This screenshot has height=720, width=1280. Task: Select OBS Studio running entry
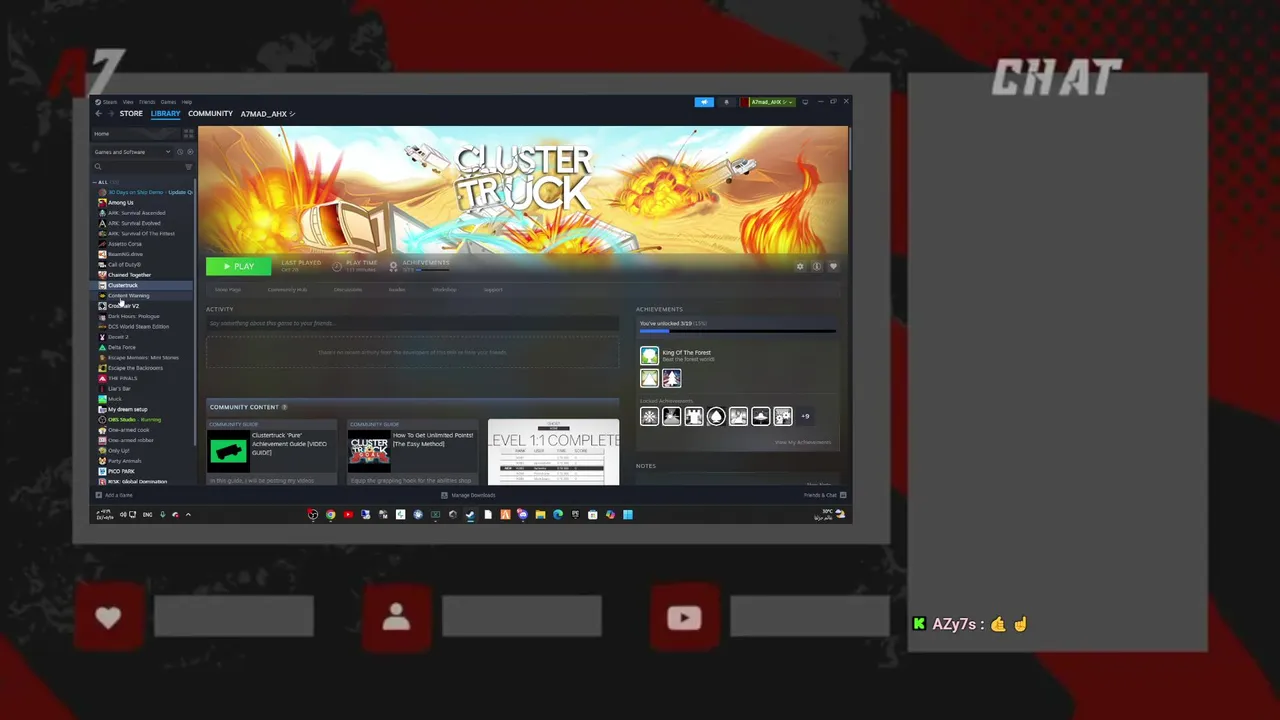click(134, 420)
